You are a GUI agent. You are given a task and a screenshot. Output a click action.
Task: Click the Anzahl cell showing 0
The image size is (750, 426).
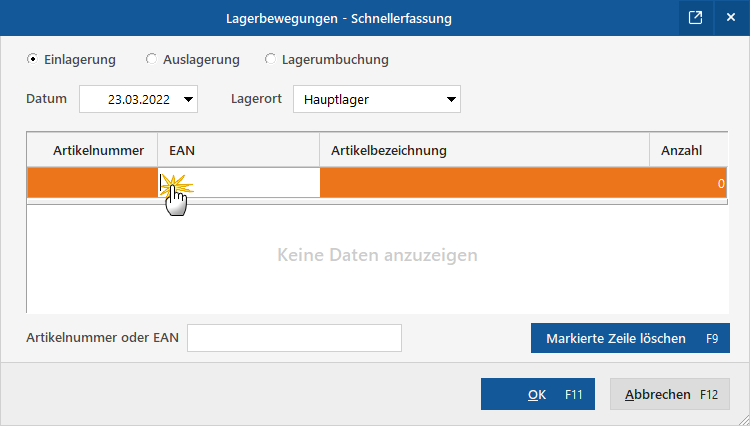pos(688,183)
